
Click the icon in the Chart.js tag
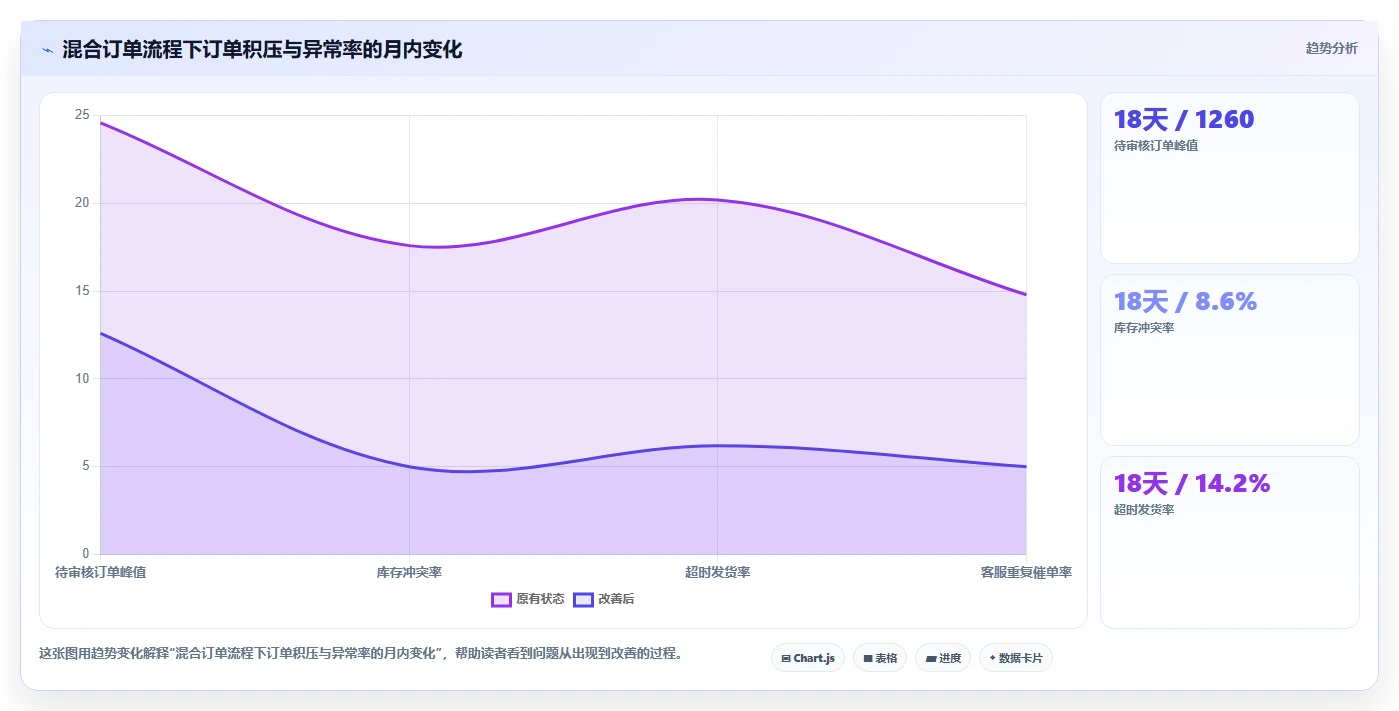[x=786, y=659]
